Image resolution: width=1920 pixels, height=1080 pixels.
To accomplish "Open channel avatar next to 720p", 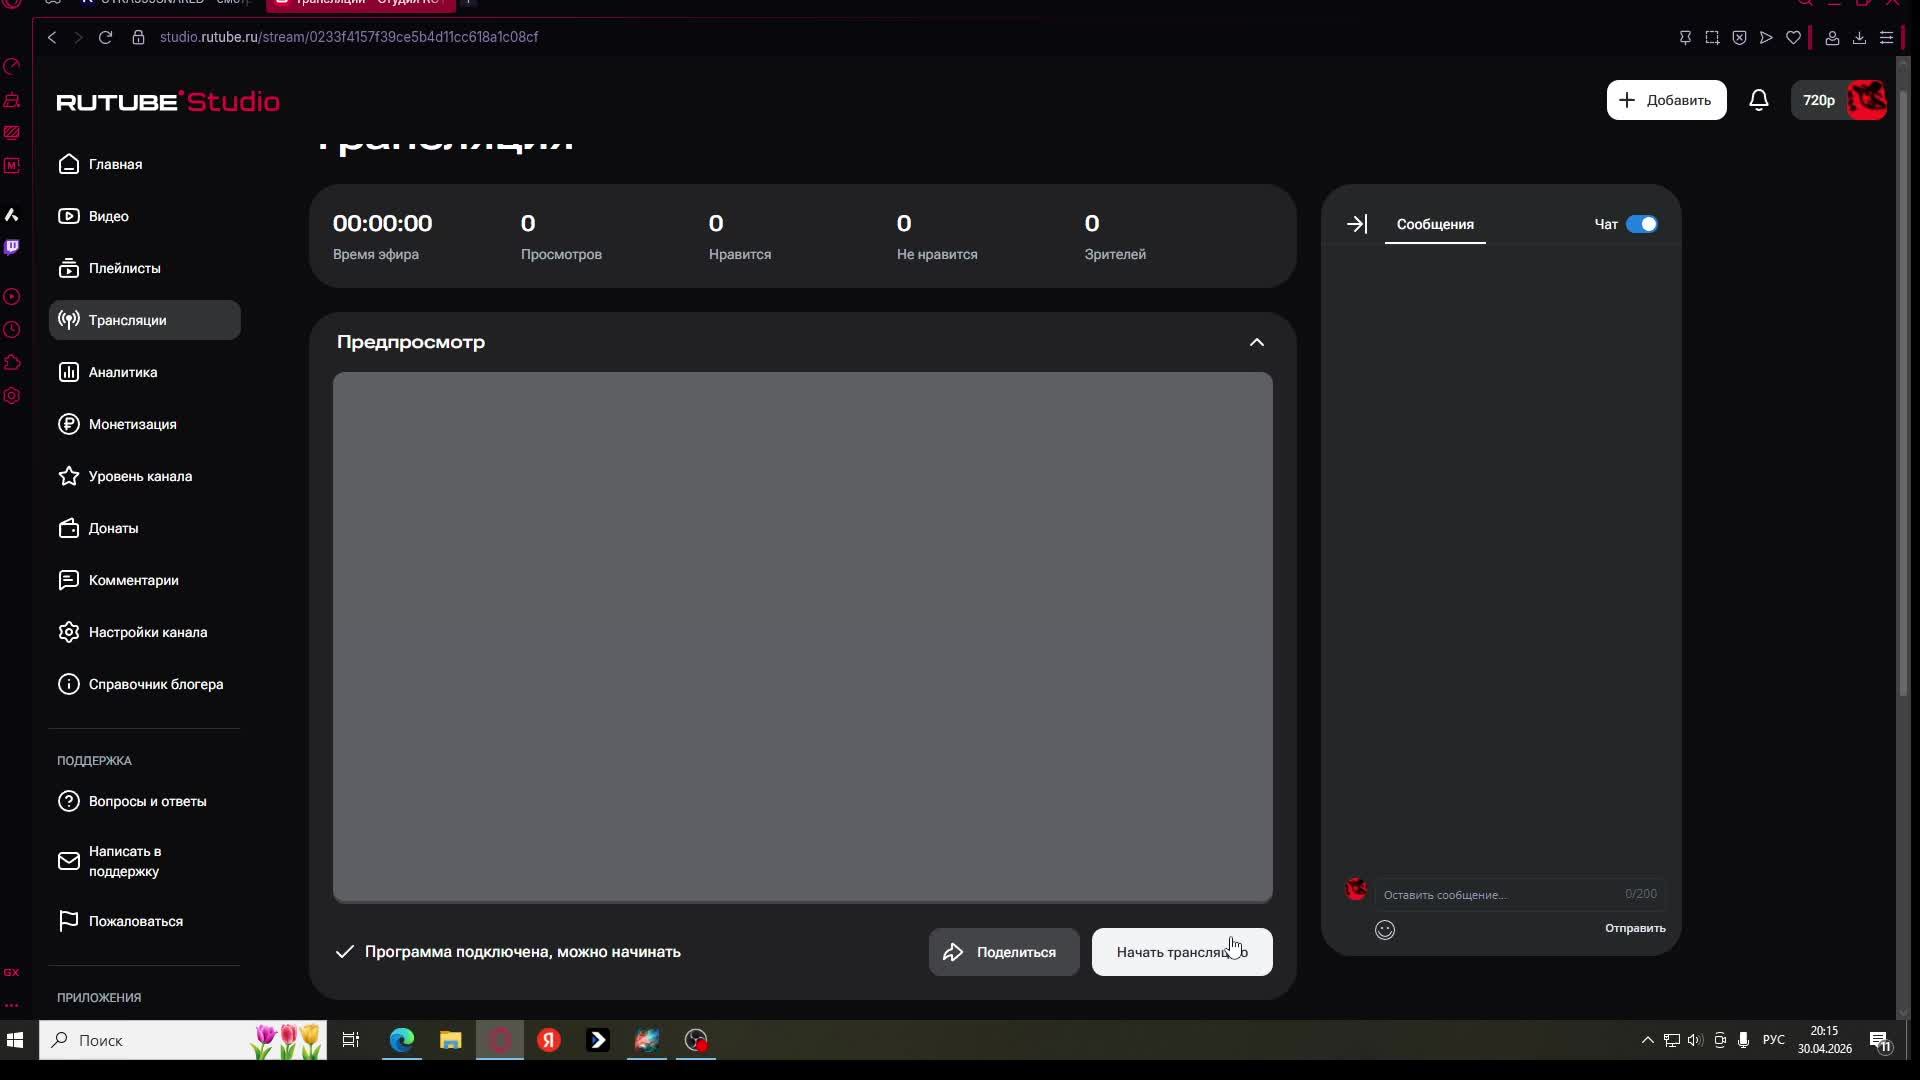I will [x=1866, y=100].
